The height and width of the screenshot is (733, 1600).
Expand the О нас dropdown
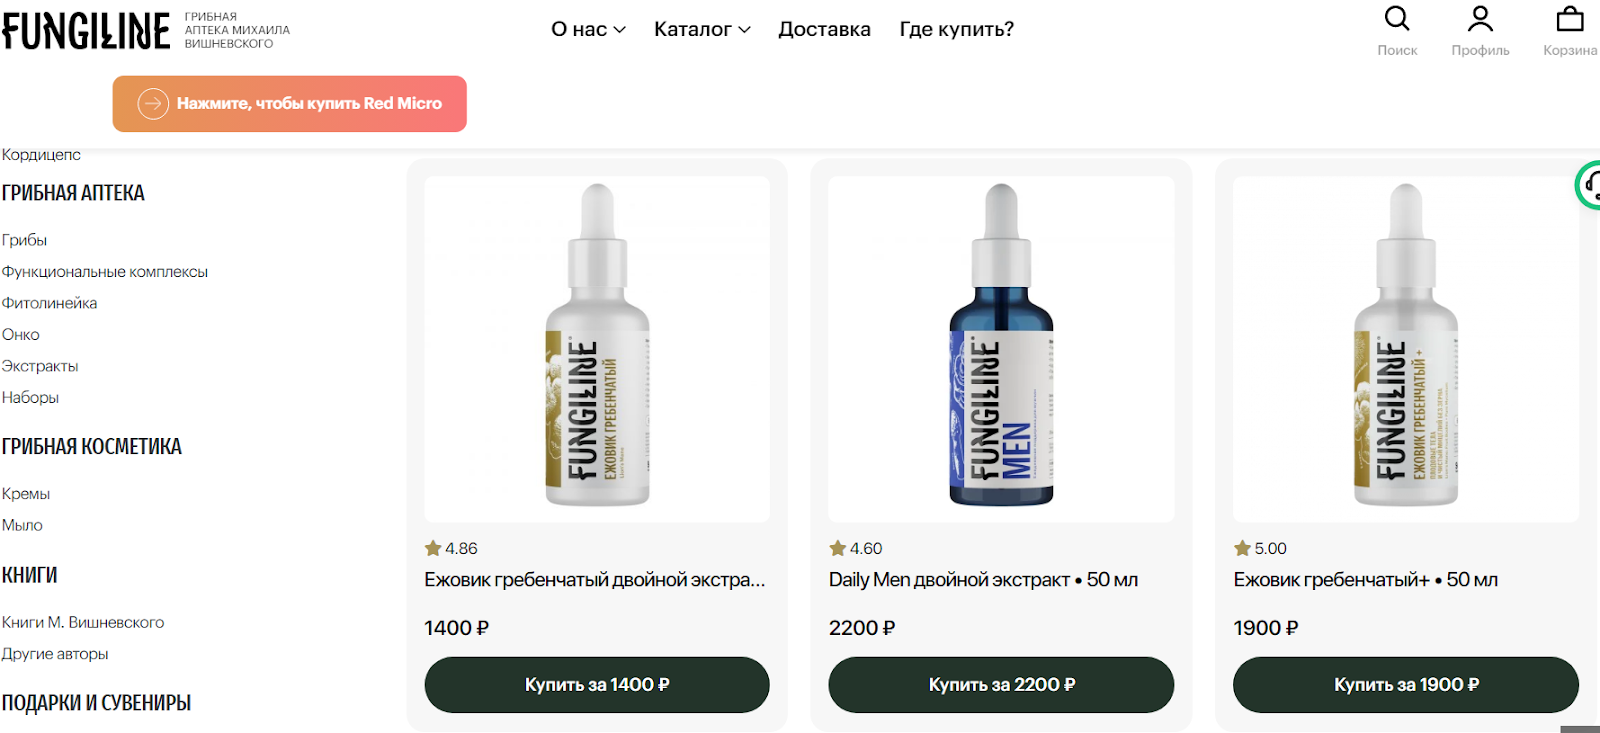(x=588, y=29)
